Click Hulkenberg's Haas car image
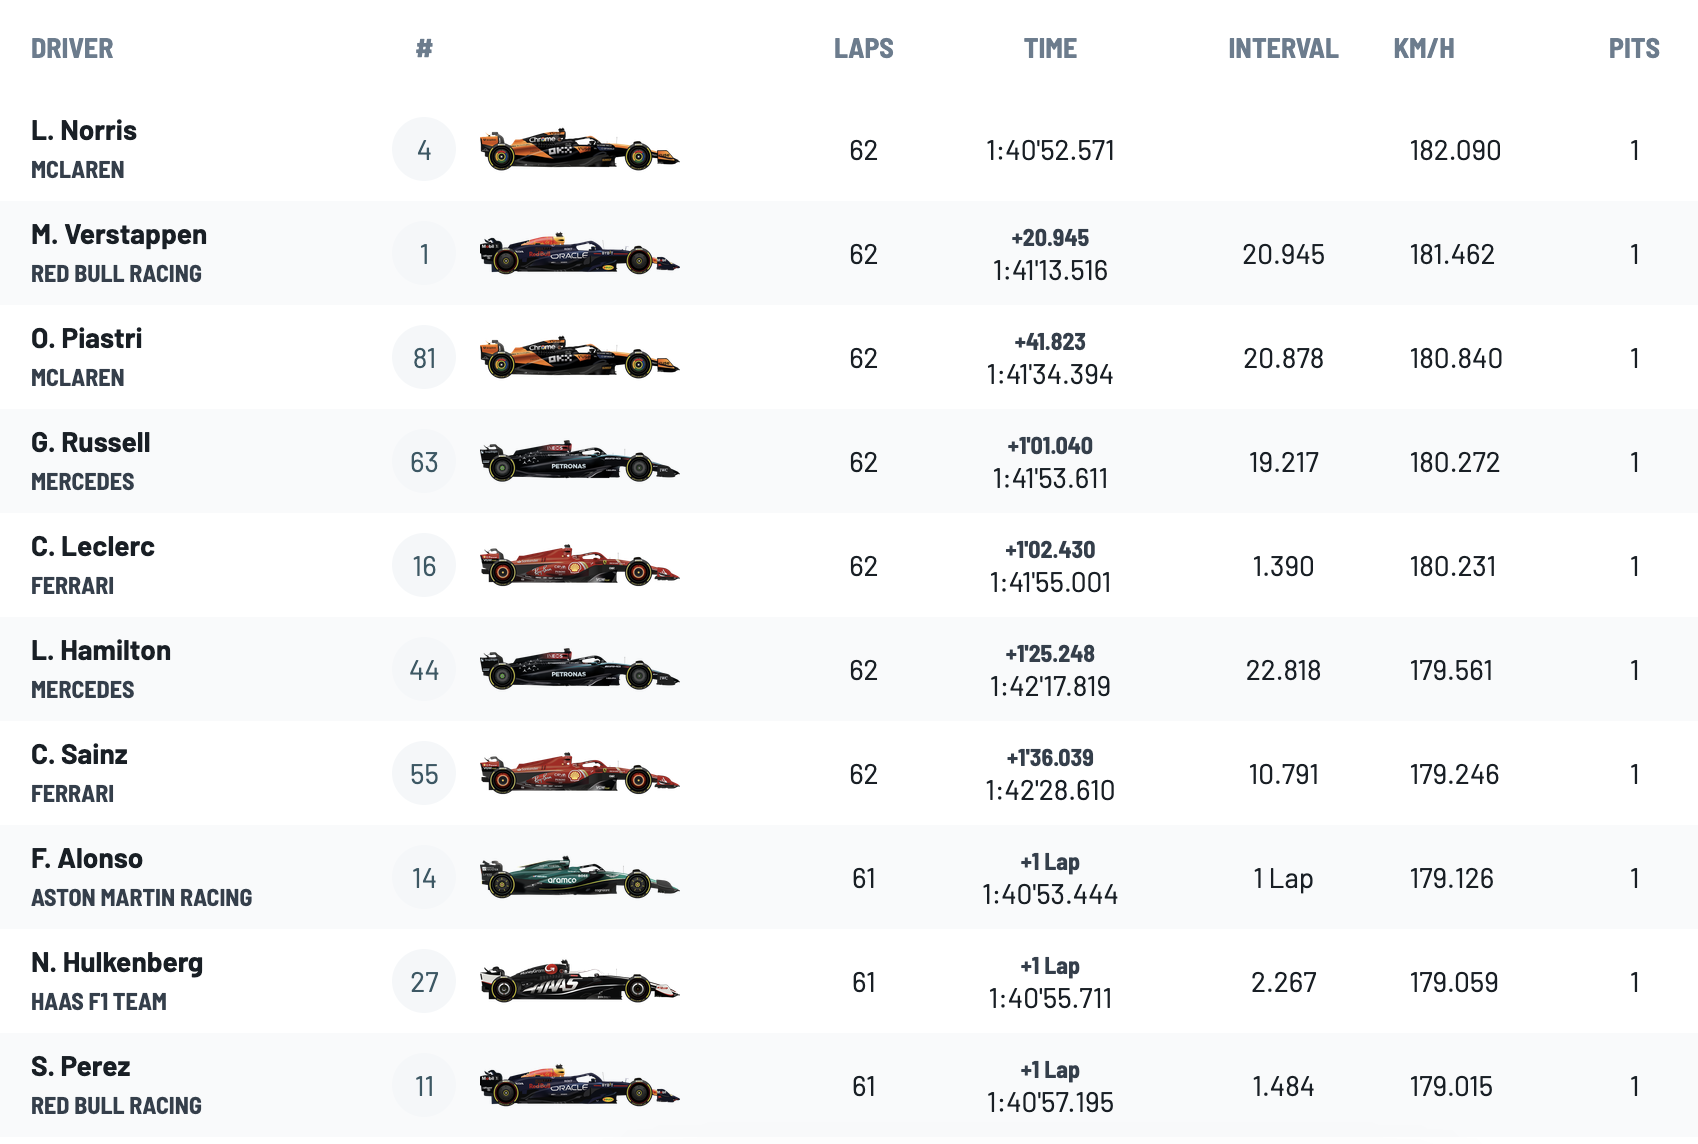Screen dimensions: 1698x1144 pos(579,983)
